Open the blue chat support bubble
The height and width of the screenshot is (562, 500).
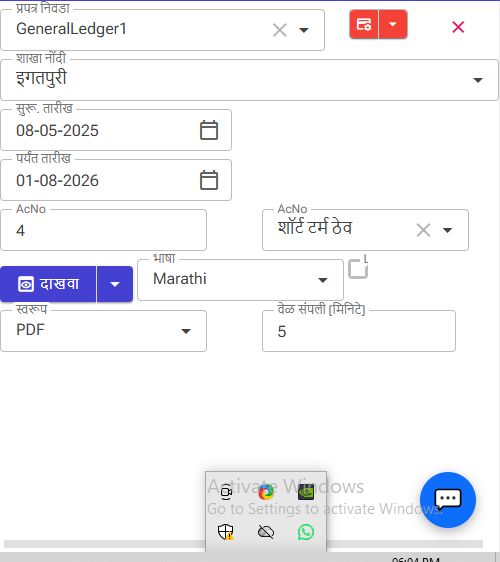(448, 500)
